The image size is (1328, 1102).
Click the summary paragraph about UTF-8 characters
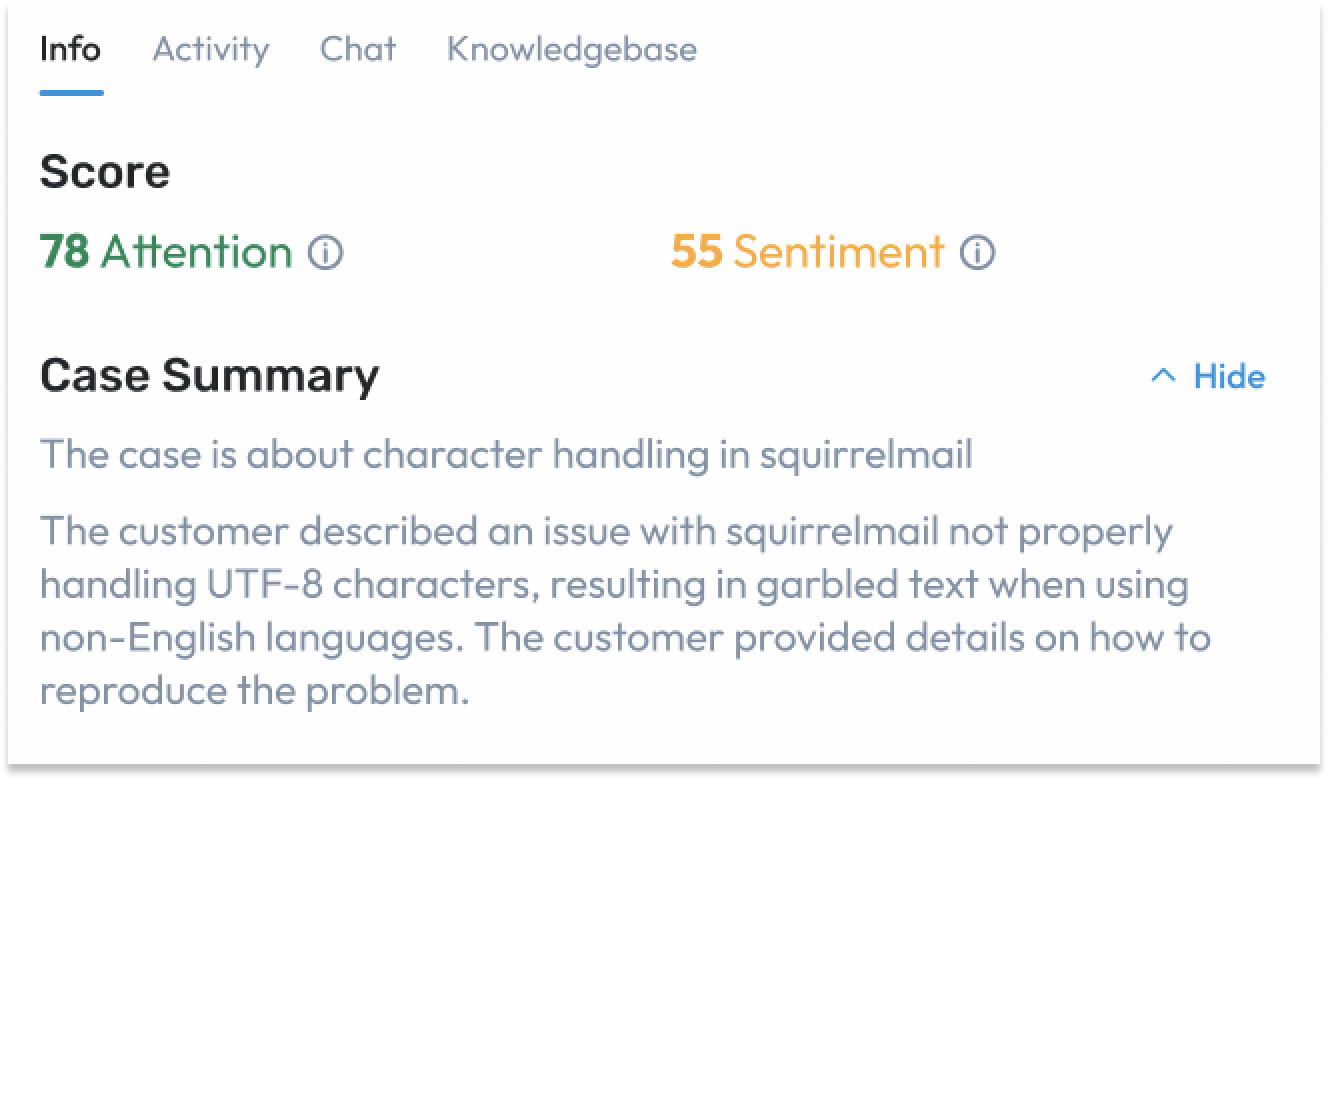point(625,611)
